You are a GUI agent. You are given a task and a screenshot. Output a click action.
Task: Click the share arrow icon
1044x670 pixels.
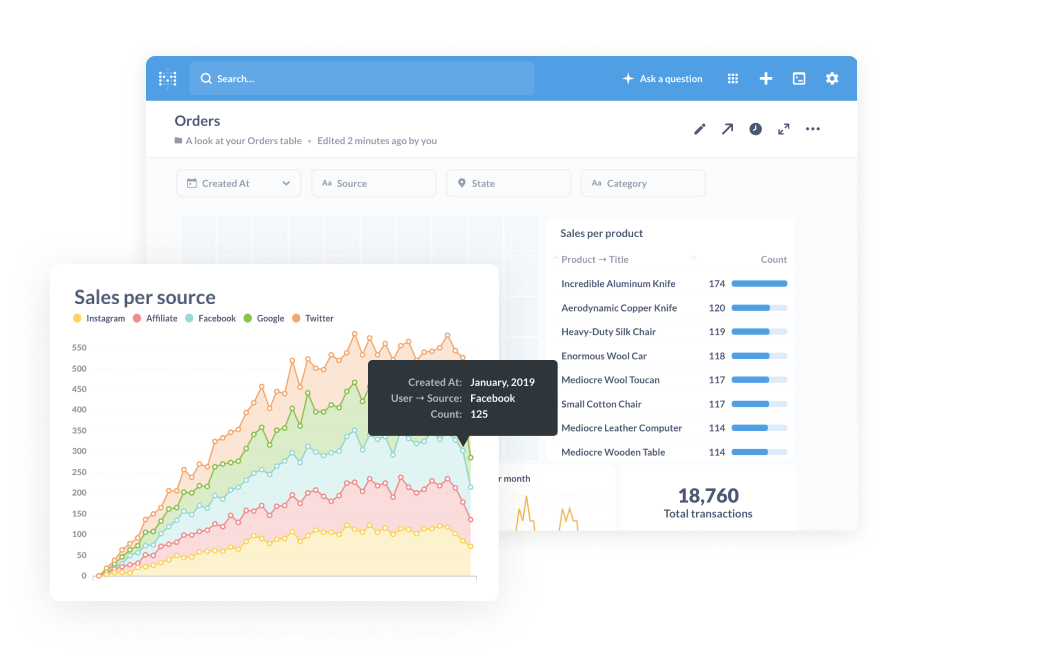pos(728,129)
